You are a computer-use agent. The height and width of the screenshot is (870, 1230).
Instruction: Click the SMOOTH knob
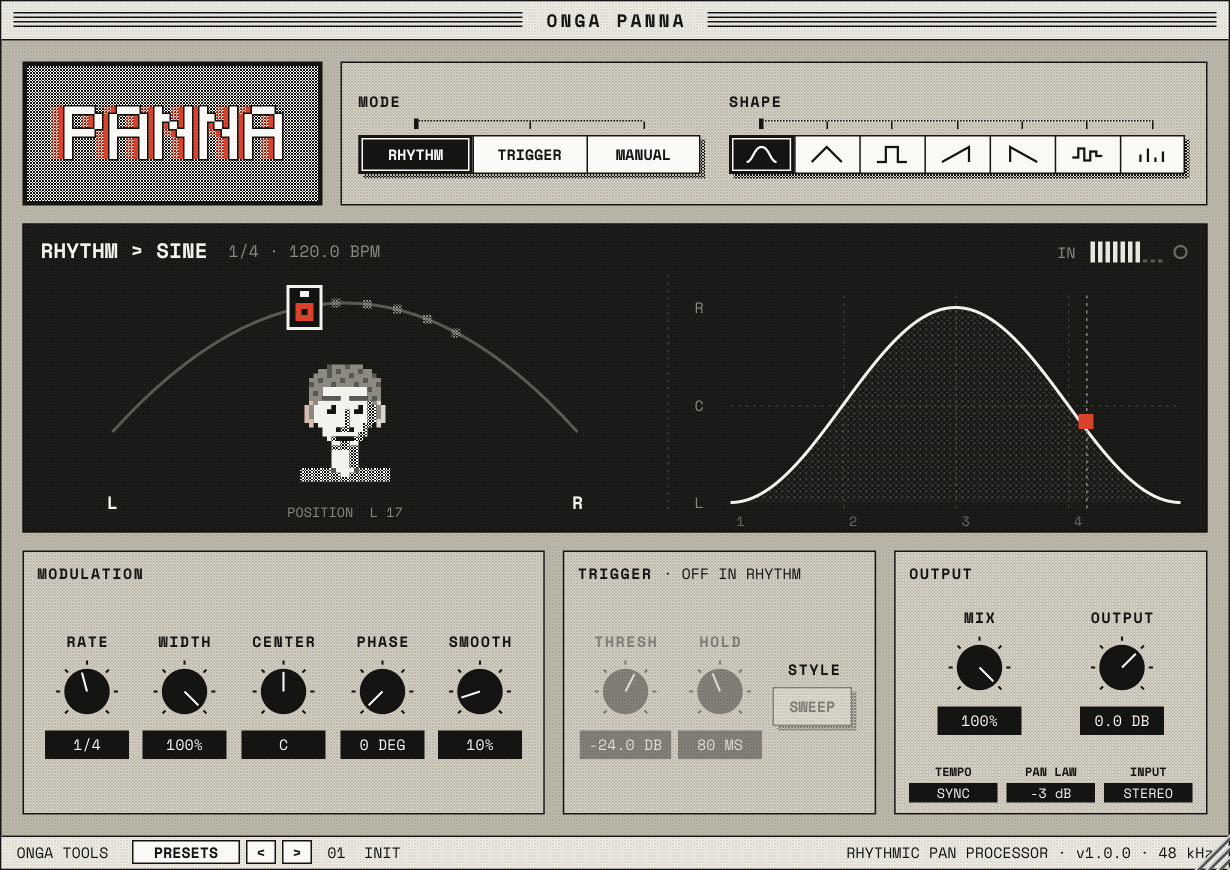[x=480, y=691]
